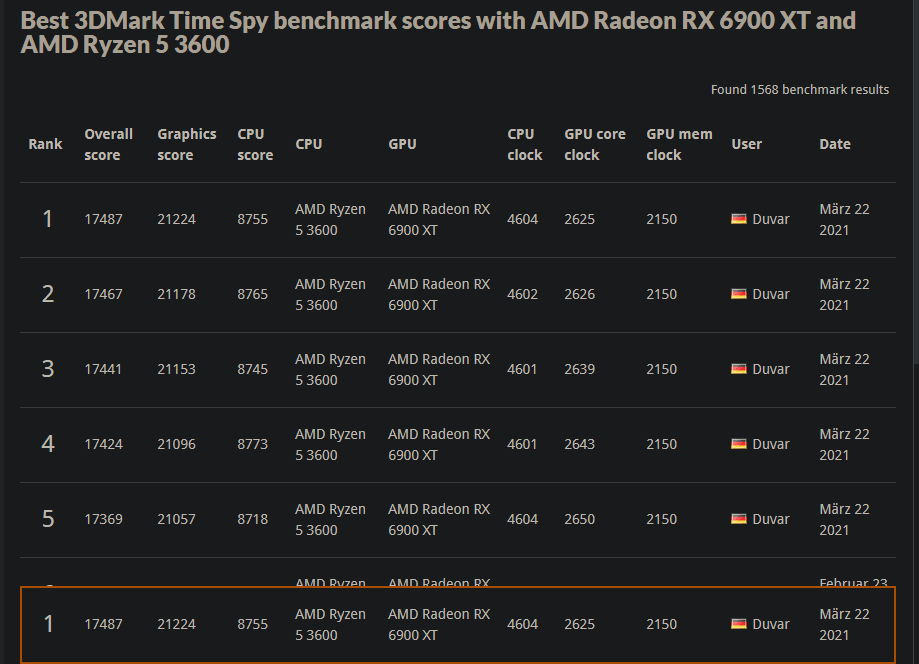Click rank number 5
Screen dimensions: 919x664
click(x=48, y=519)
